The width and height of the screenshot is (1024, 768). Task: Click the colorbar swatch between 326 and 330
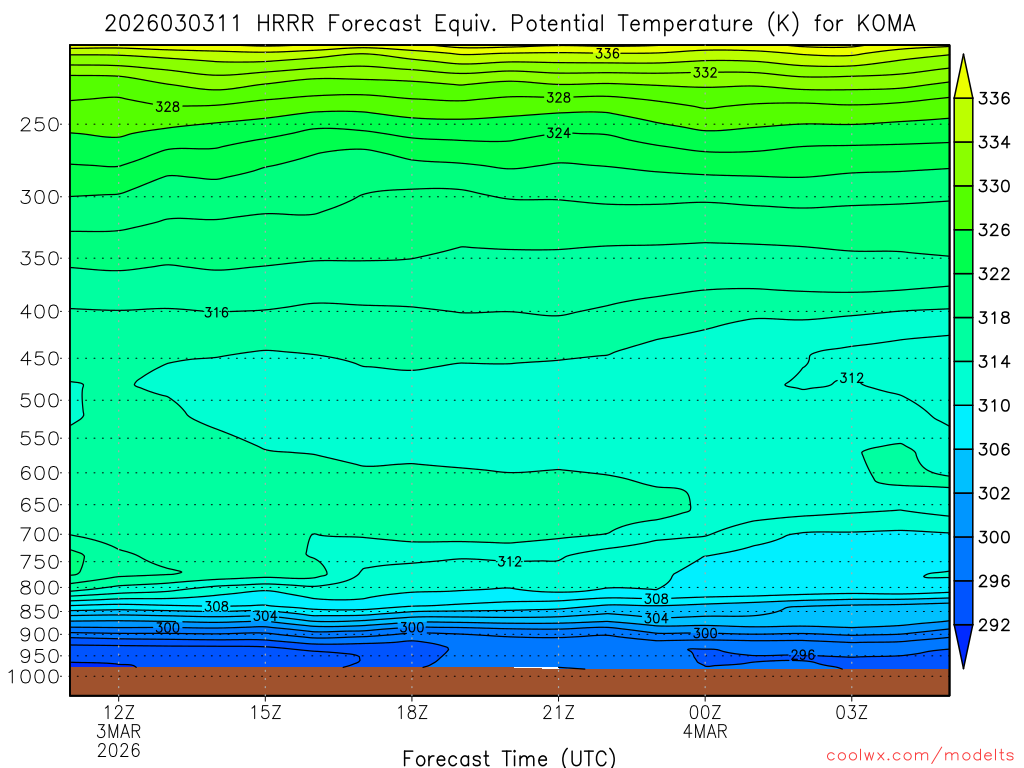(963, 208)
